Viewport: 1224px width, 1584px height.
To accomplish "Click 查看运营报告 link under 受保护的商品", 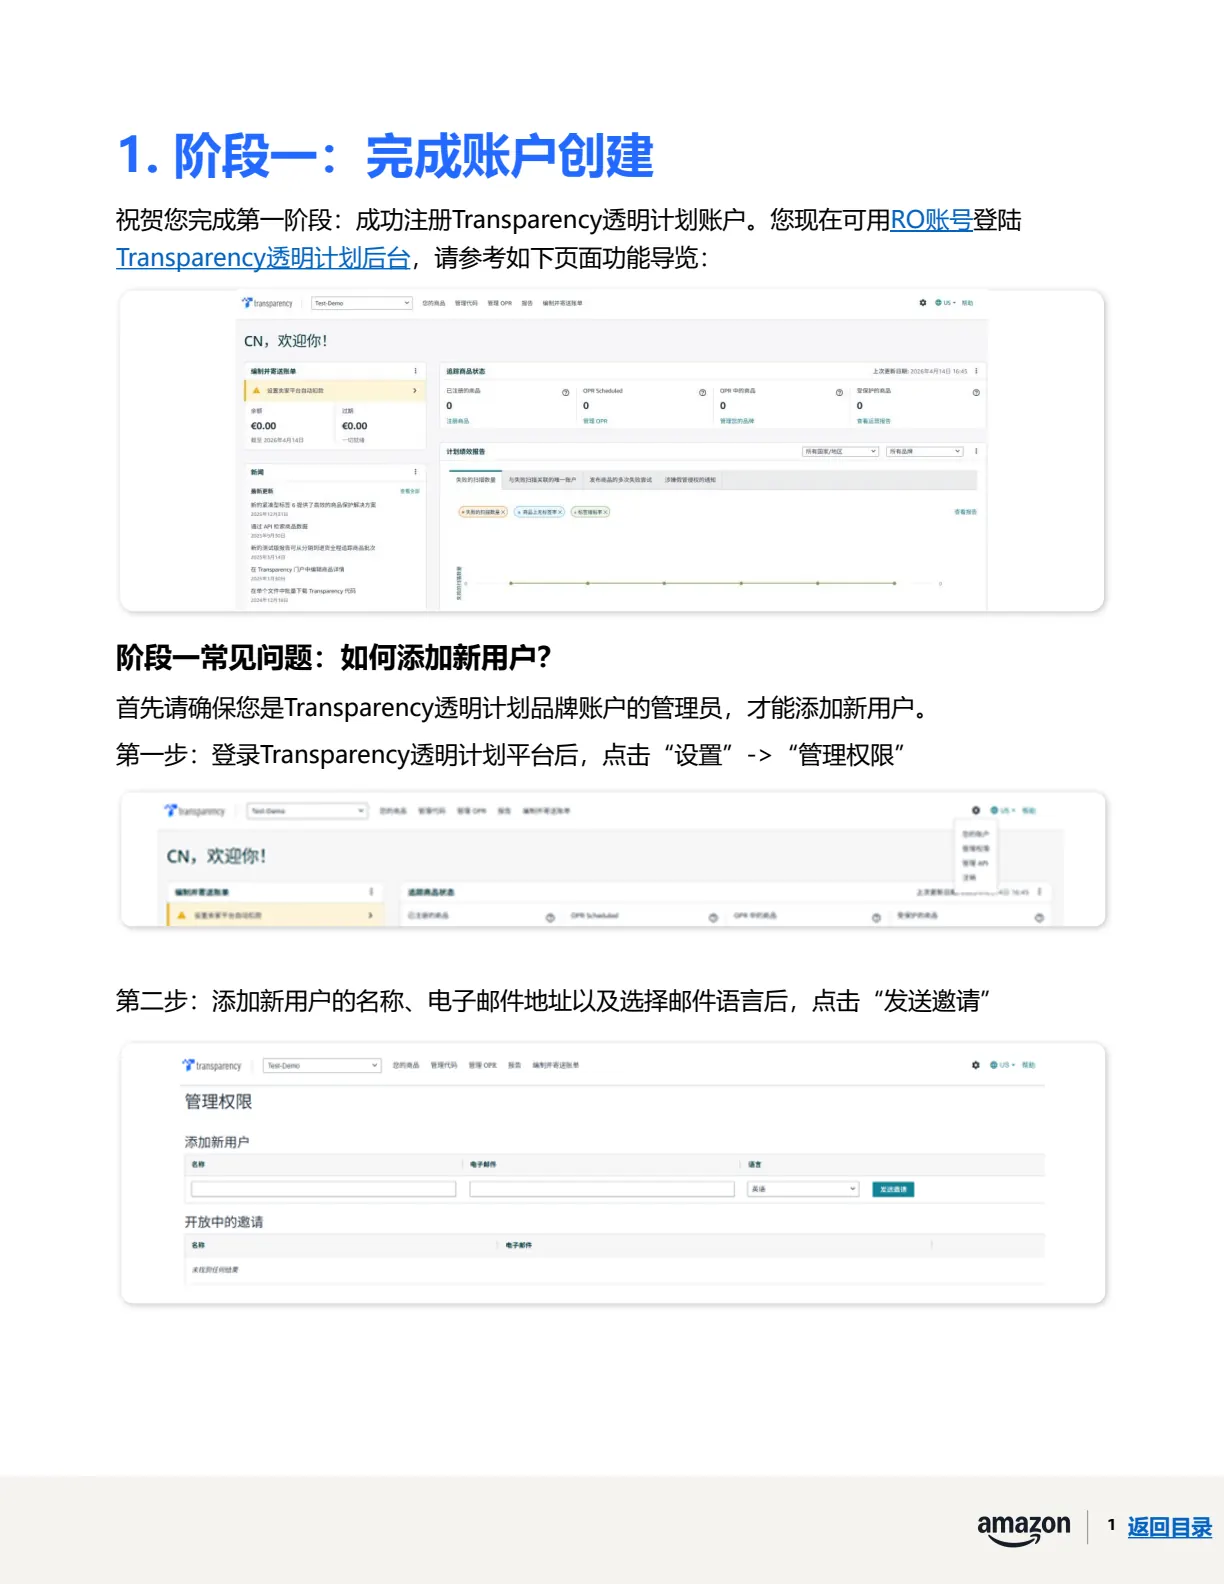I will coord(873,421).
